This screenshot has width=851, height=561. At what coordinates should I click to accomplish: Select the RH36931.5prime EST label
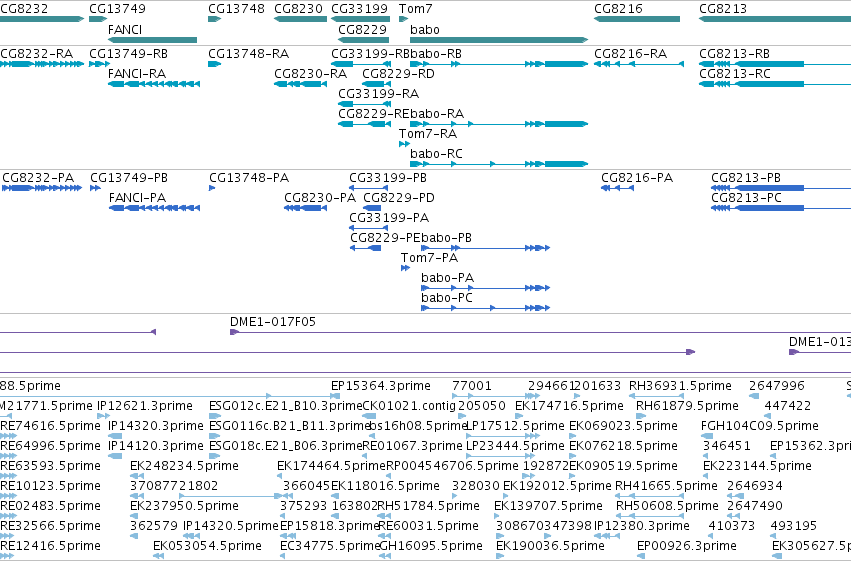[681, 386]
